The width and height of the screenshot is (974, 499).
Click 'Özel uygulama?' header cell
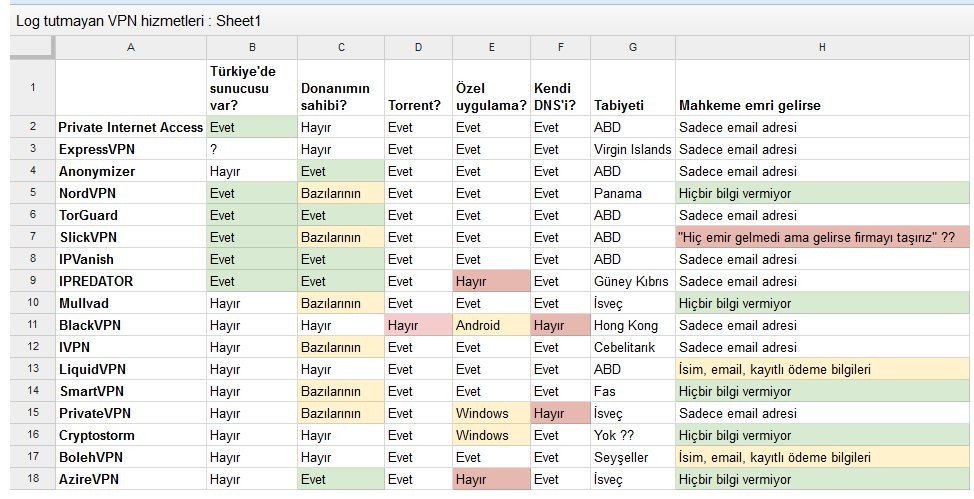point(491,88)
